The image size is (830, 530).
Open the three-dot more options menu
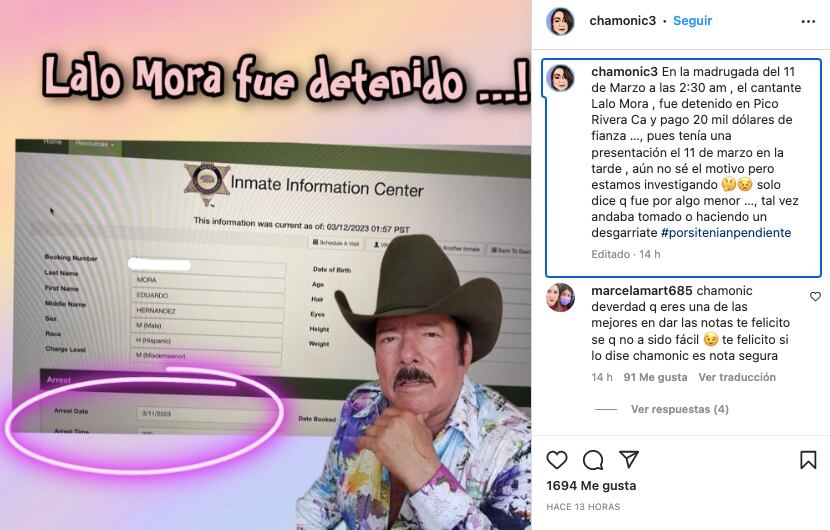pyautogui.click(x=808, y=21)
